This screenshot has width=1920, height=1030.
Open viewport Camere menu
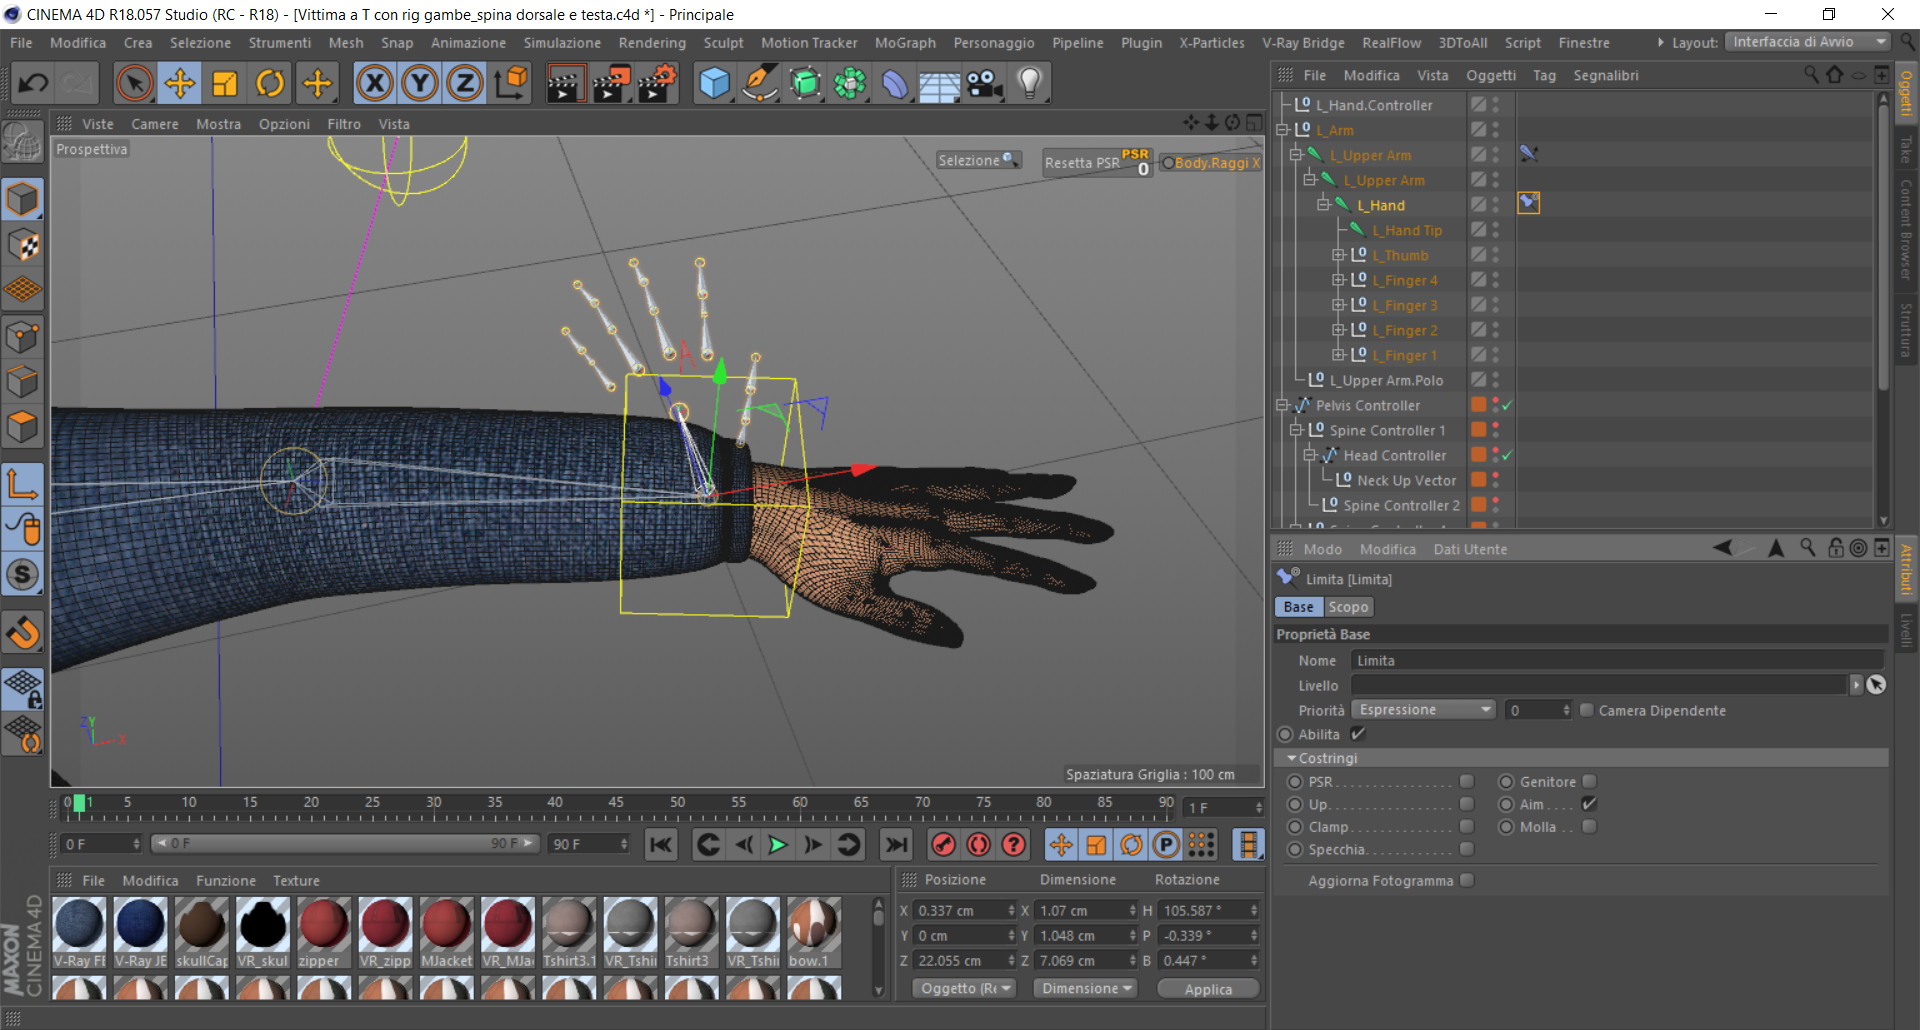click(x=155, y=124)
